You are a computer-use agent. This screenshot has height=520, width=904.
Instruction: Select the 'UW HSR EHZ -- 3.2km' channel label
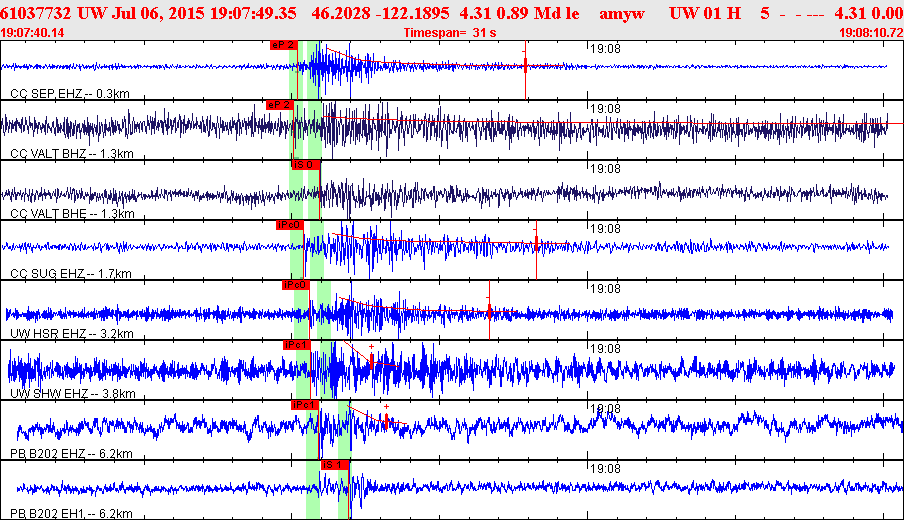[x=71, y=333]
